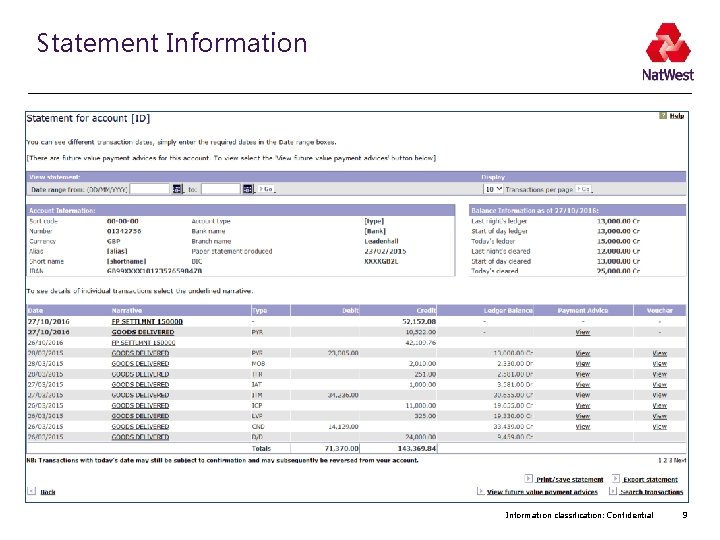The image size is (720, 540).
Task: View voucher for the LVP row
Action: [x=660, y=416]
